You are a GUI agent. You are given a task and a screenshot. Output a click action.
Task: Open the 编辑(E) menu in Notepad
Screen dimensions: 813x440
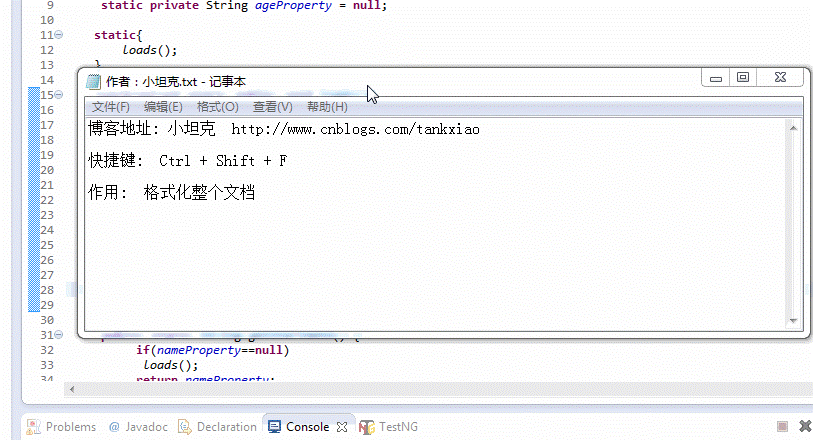point(163,107)
